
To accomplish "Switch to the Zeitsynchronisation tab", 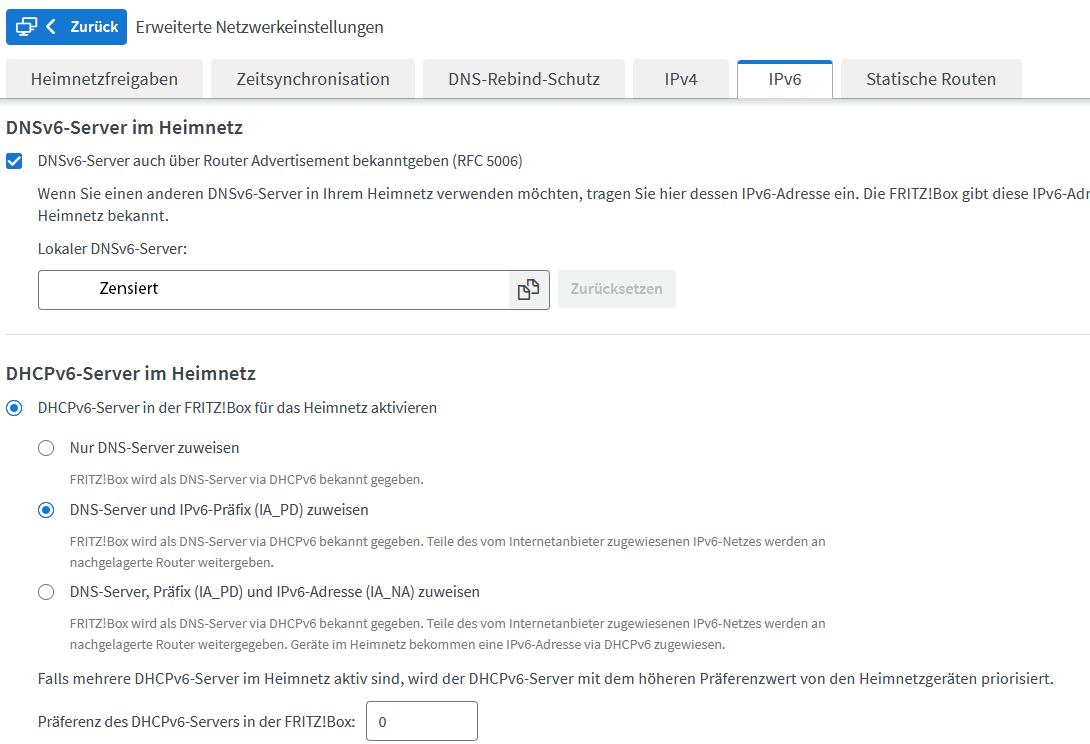I will (x=313, y=79).
